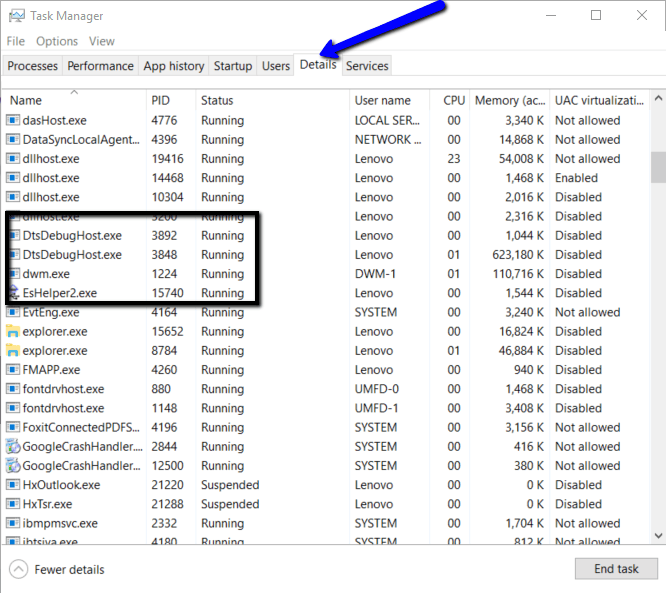Image resolution: width=666 pixels, height=593 pixels.
Task: Click folder icon of explorer.exe PID 8784
Action: point(13,350)
